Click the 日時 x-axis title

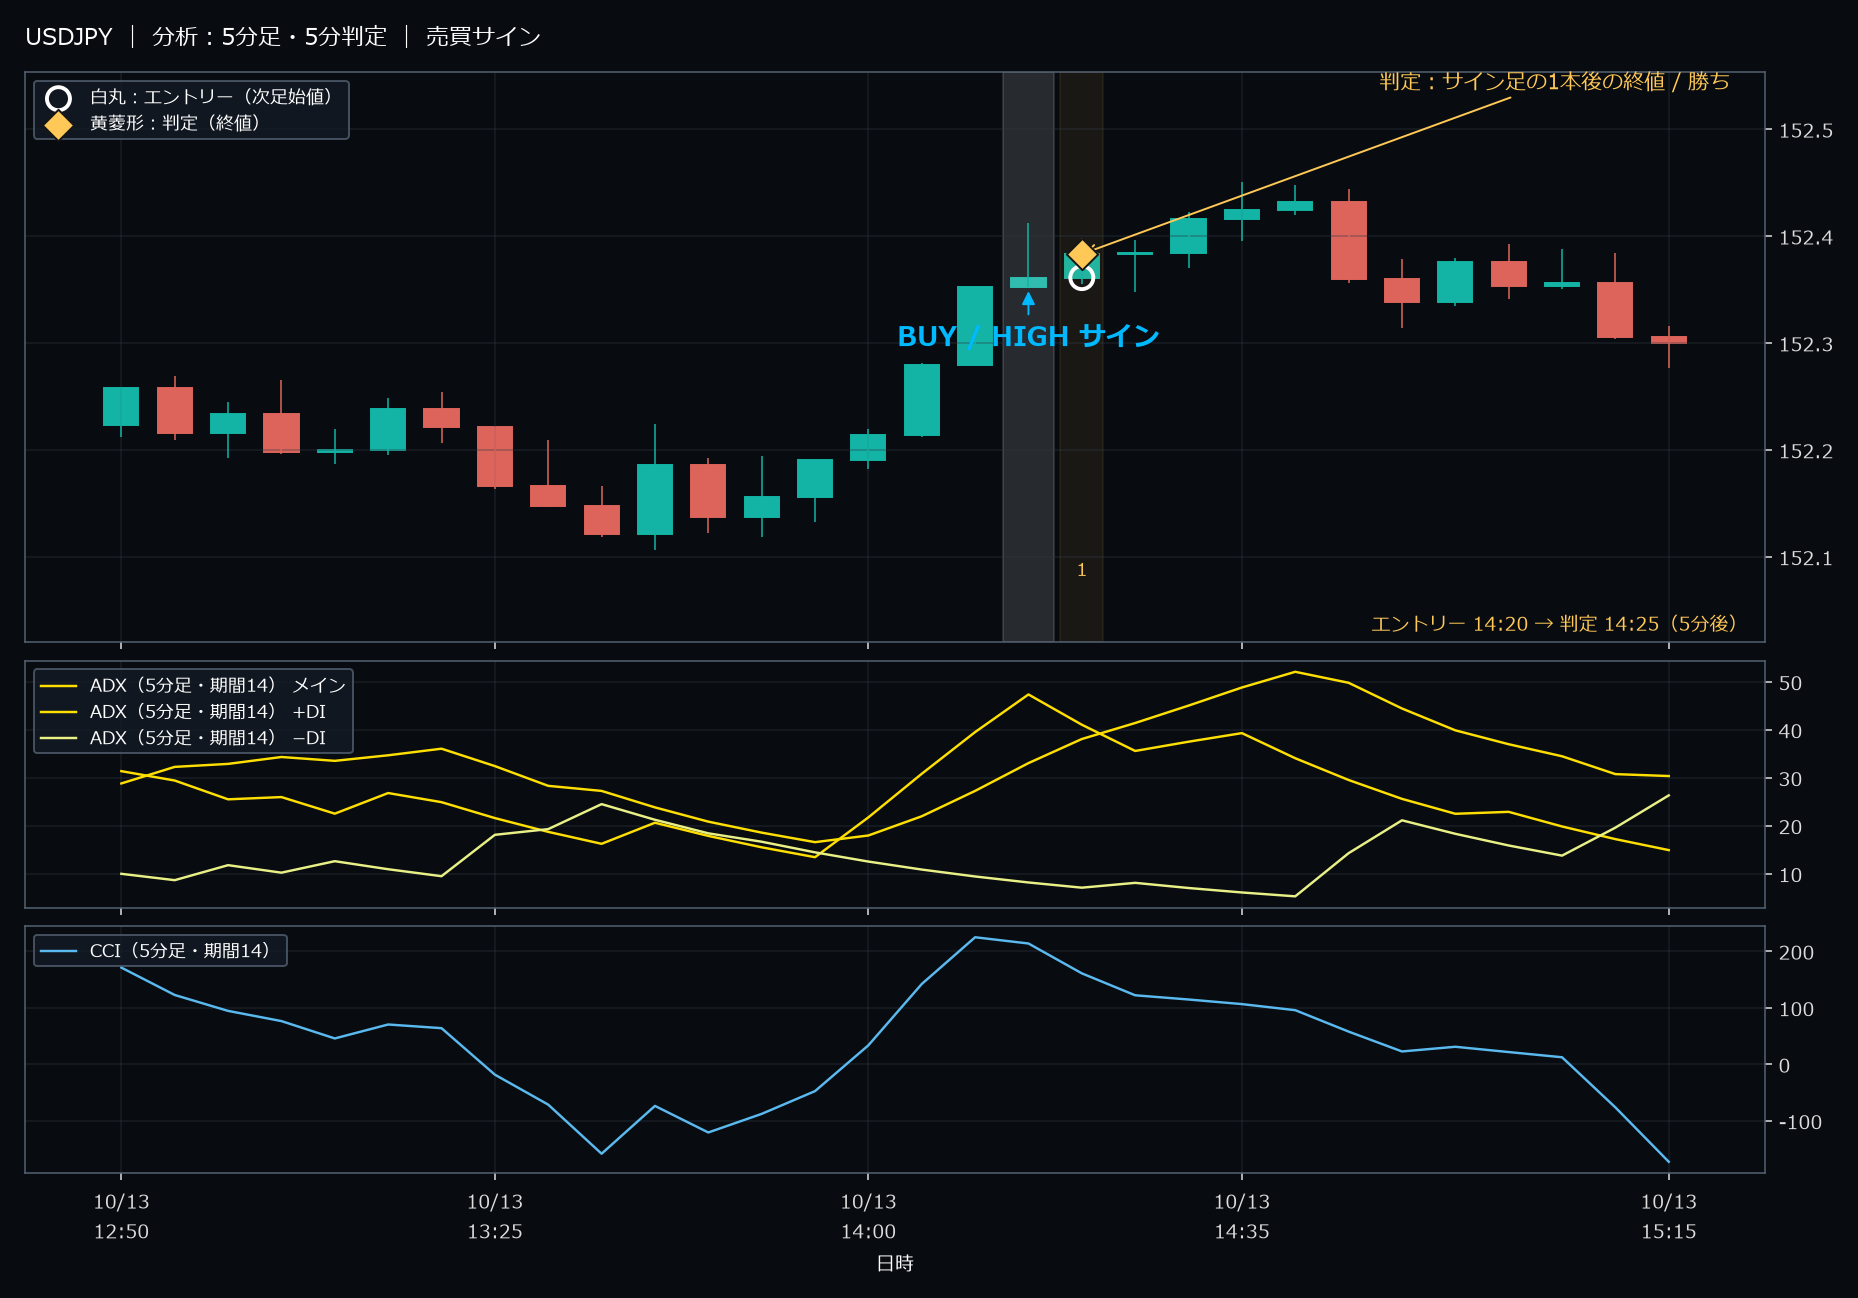(895, 1263)
